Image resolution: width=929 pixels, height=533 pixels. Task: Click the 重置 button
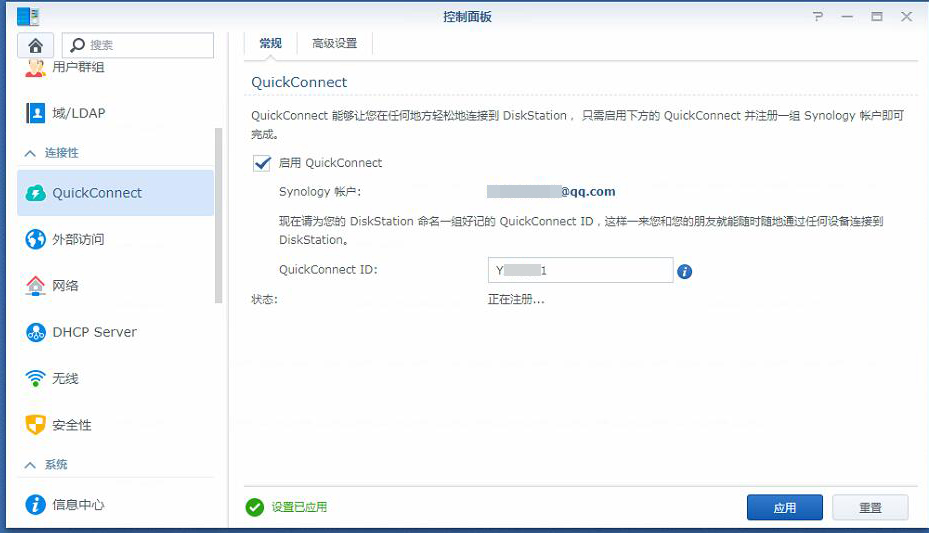coord(870,508)
